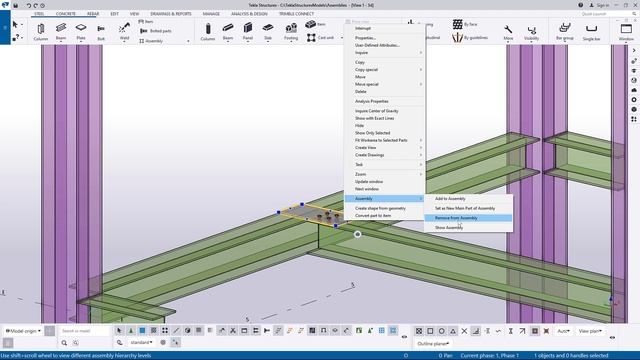Choose Set as New Main Part of Assembly
Screen dimensions: 640x360
point(468,208)
